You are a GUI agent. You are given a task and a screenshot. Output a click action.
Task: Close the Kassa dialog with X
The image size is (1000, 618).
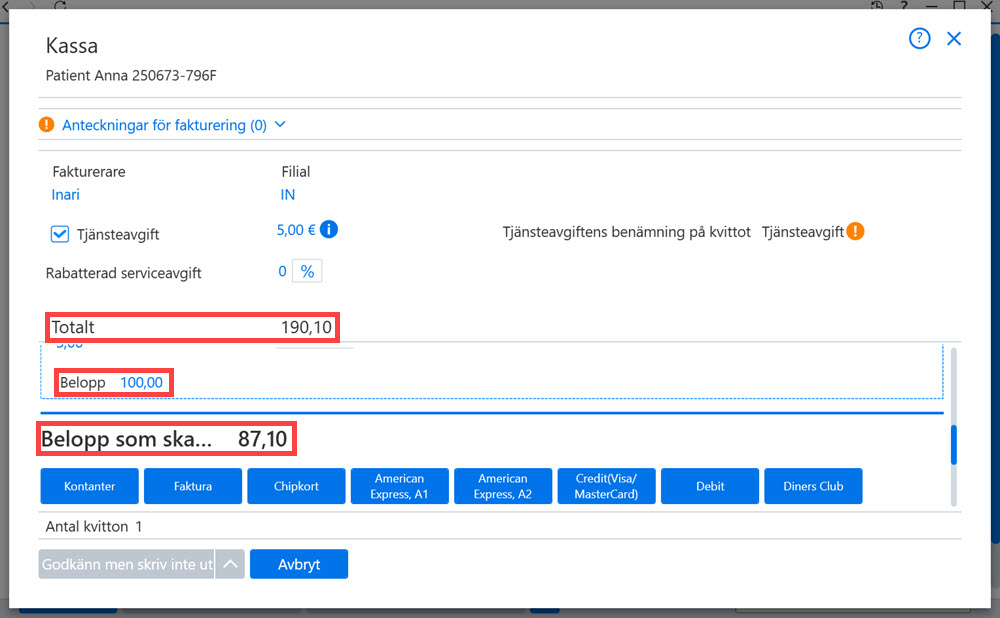[954, 39]
